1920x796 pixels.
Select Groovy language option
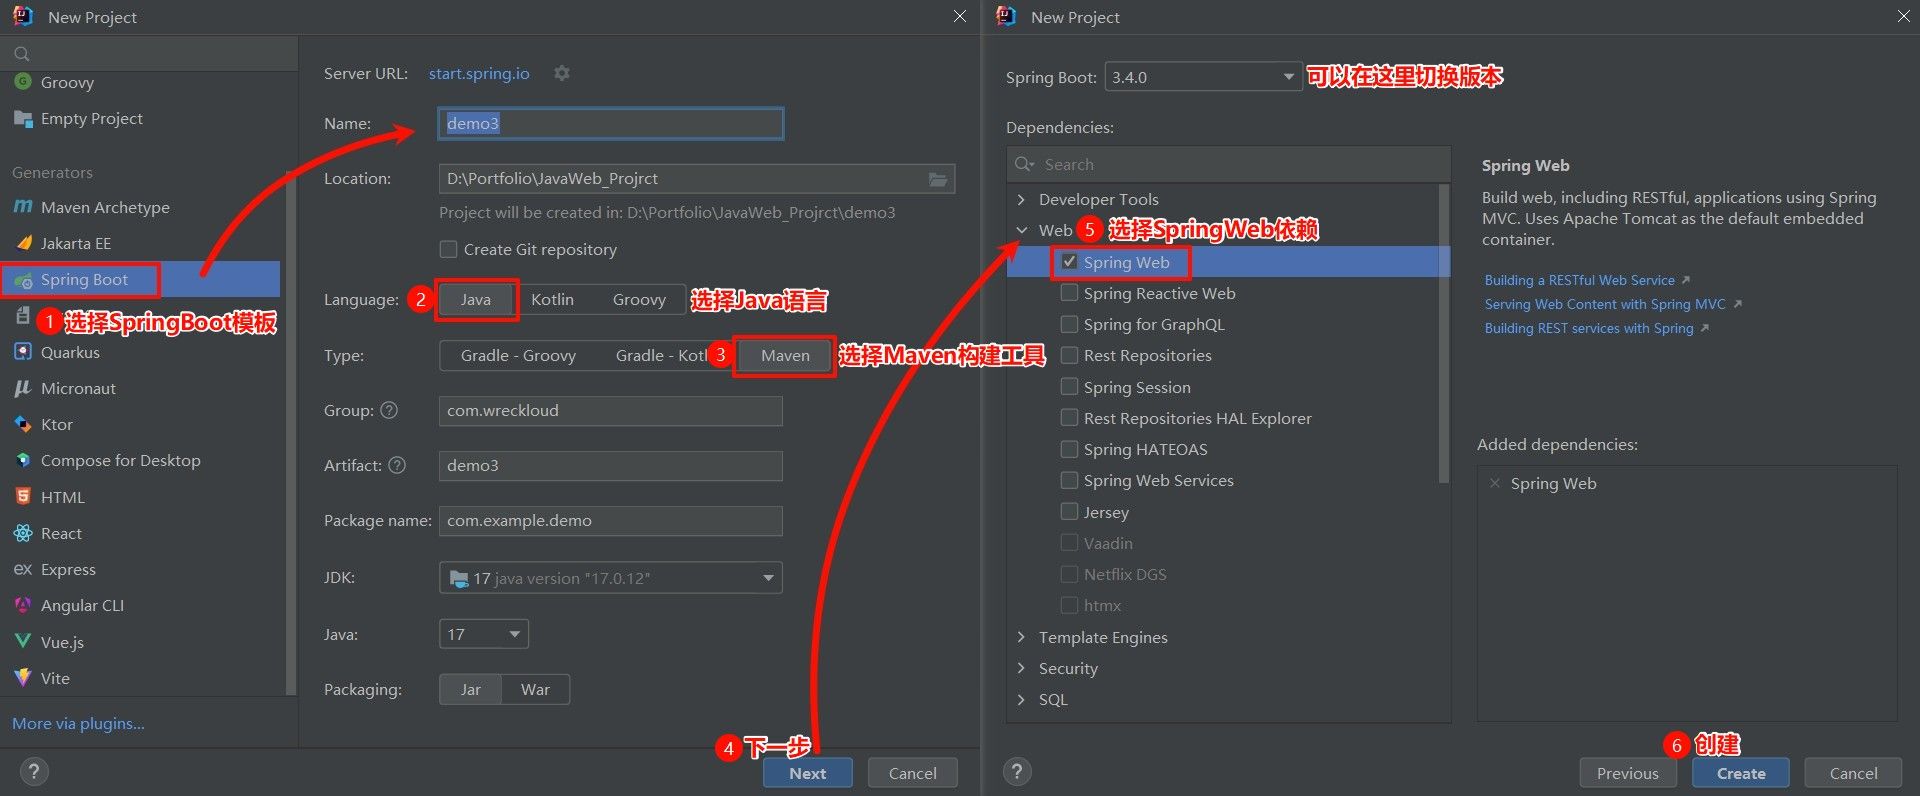click(639, 299)
